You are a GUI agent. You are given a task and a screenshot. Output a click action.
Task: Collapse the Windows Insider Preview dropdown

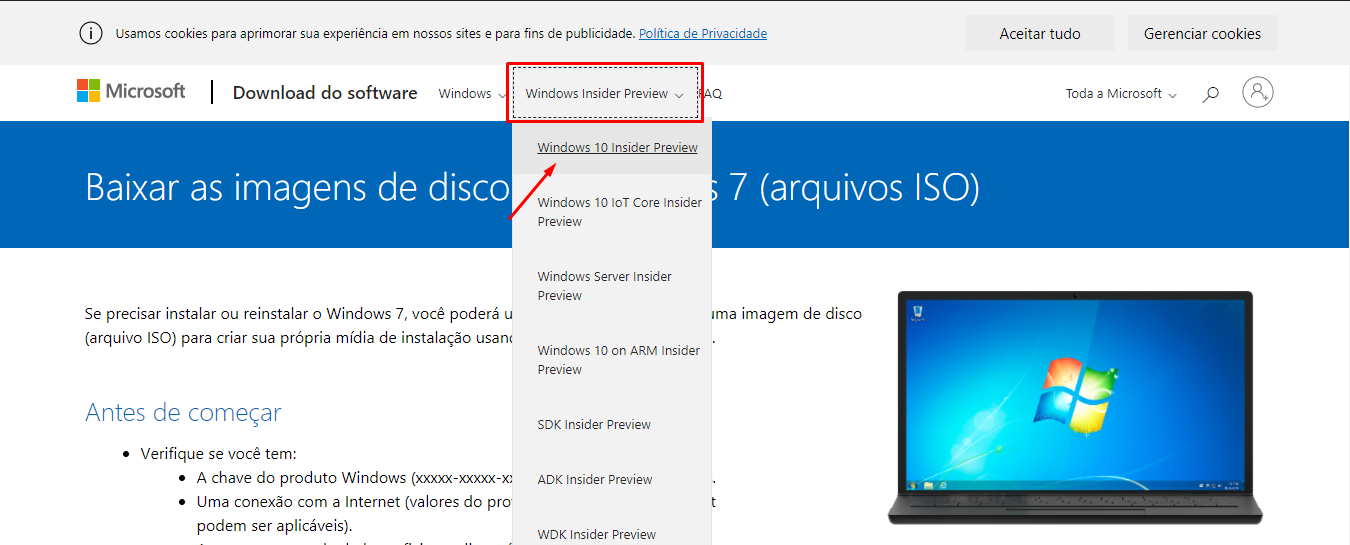[x=604, y=94]
